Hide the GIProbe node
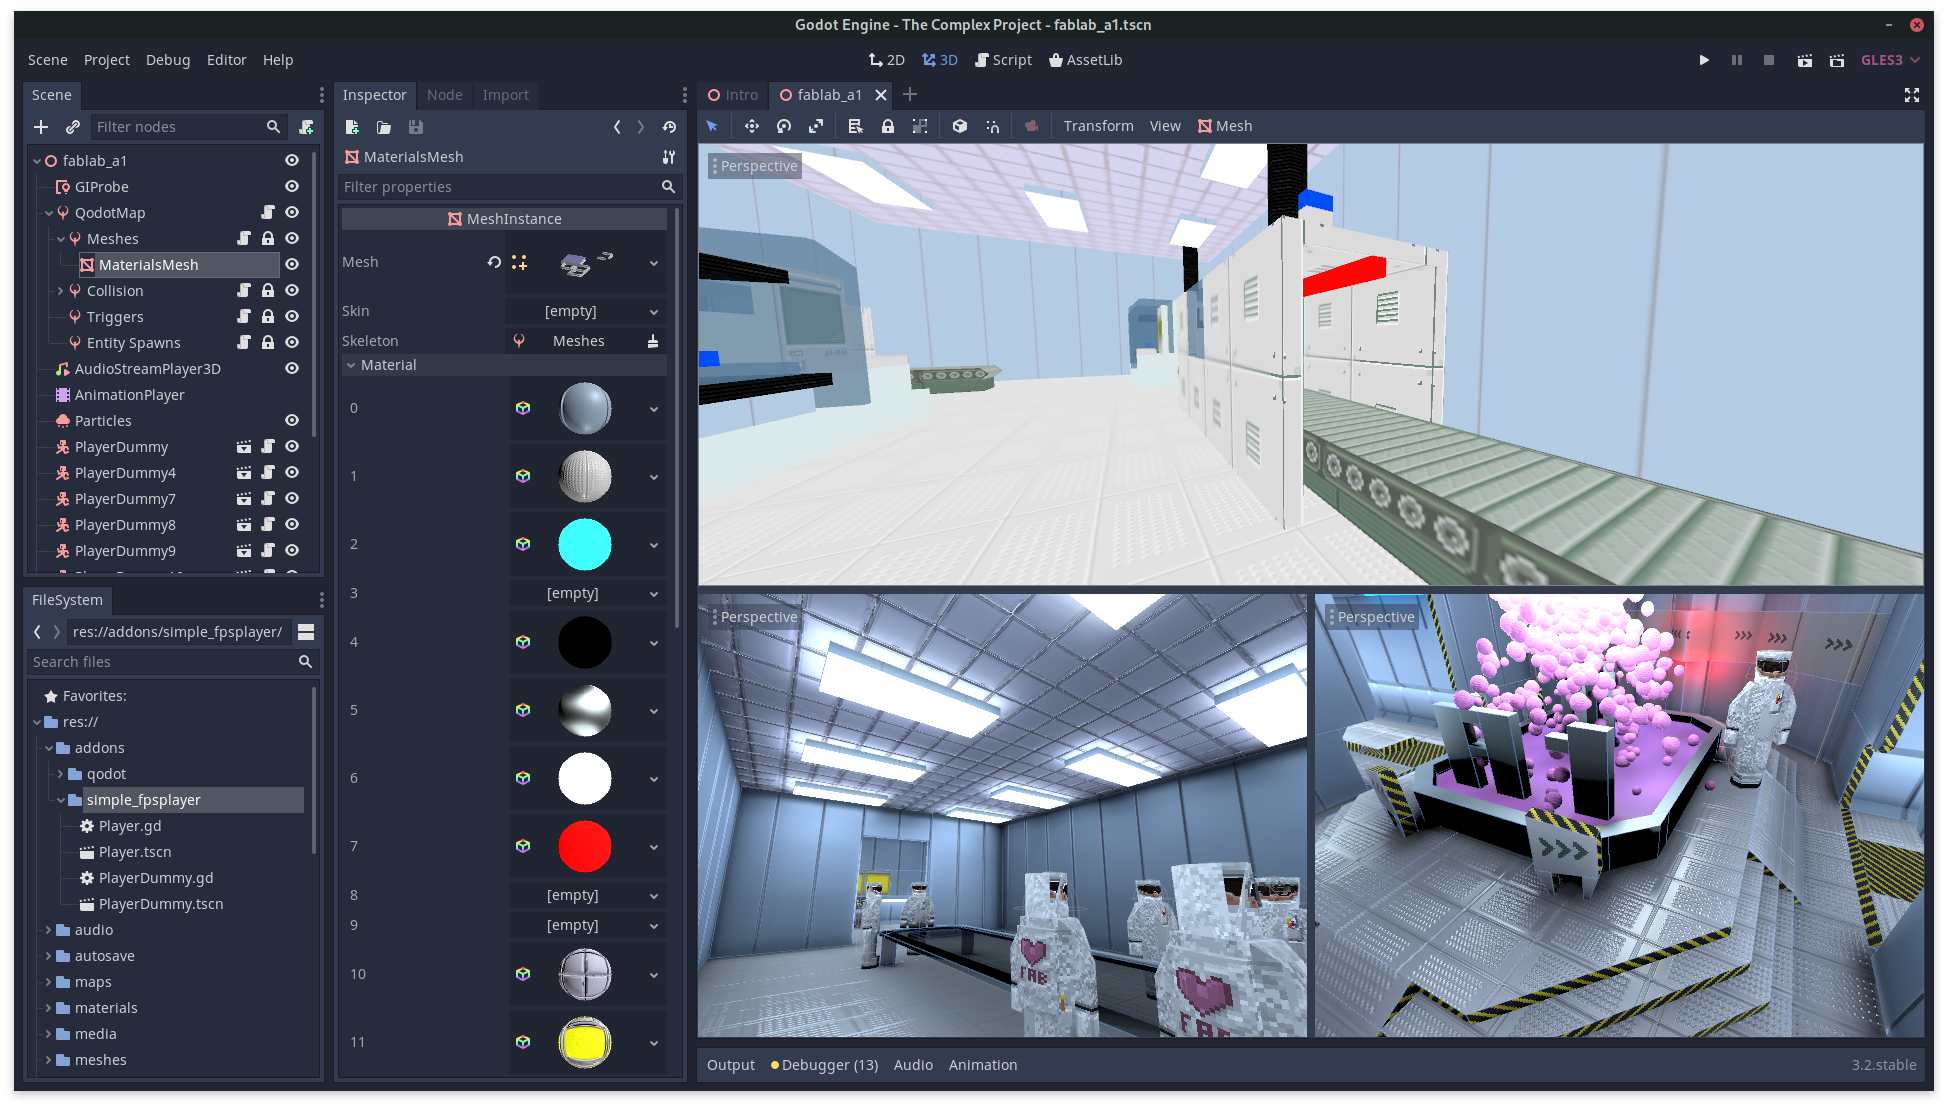The width and height of the screenshot is (1948, 1108). pyautogui.click(x=292, y=187)
